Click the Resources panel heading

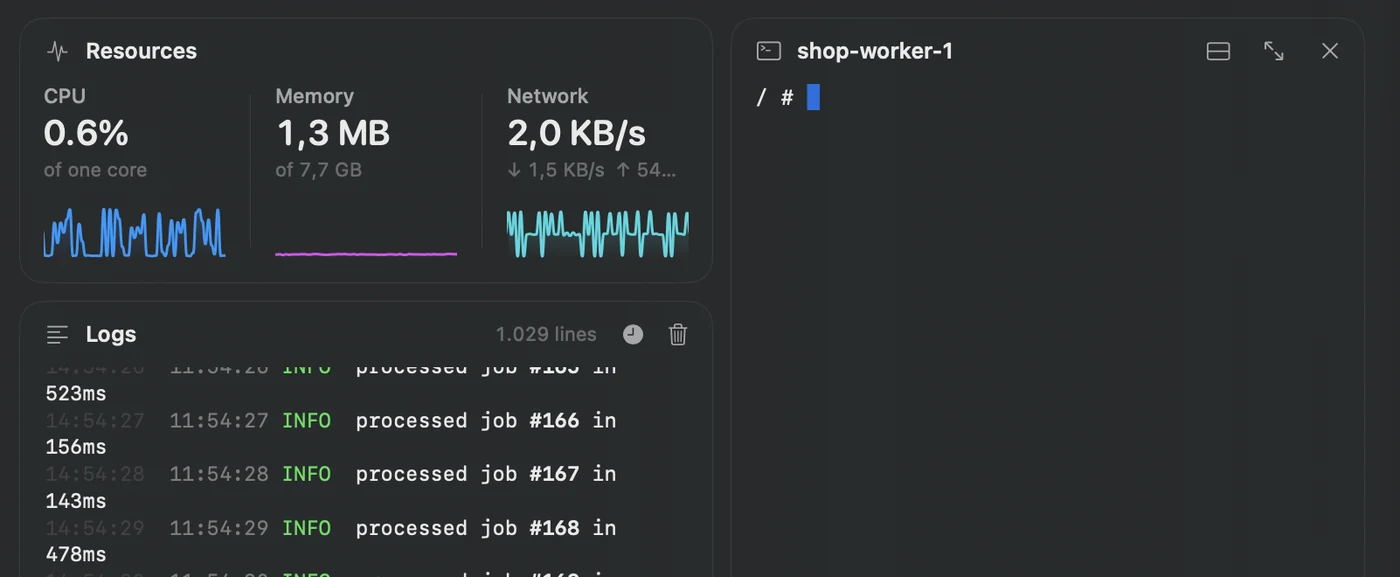141,51
